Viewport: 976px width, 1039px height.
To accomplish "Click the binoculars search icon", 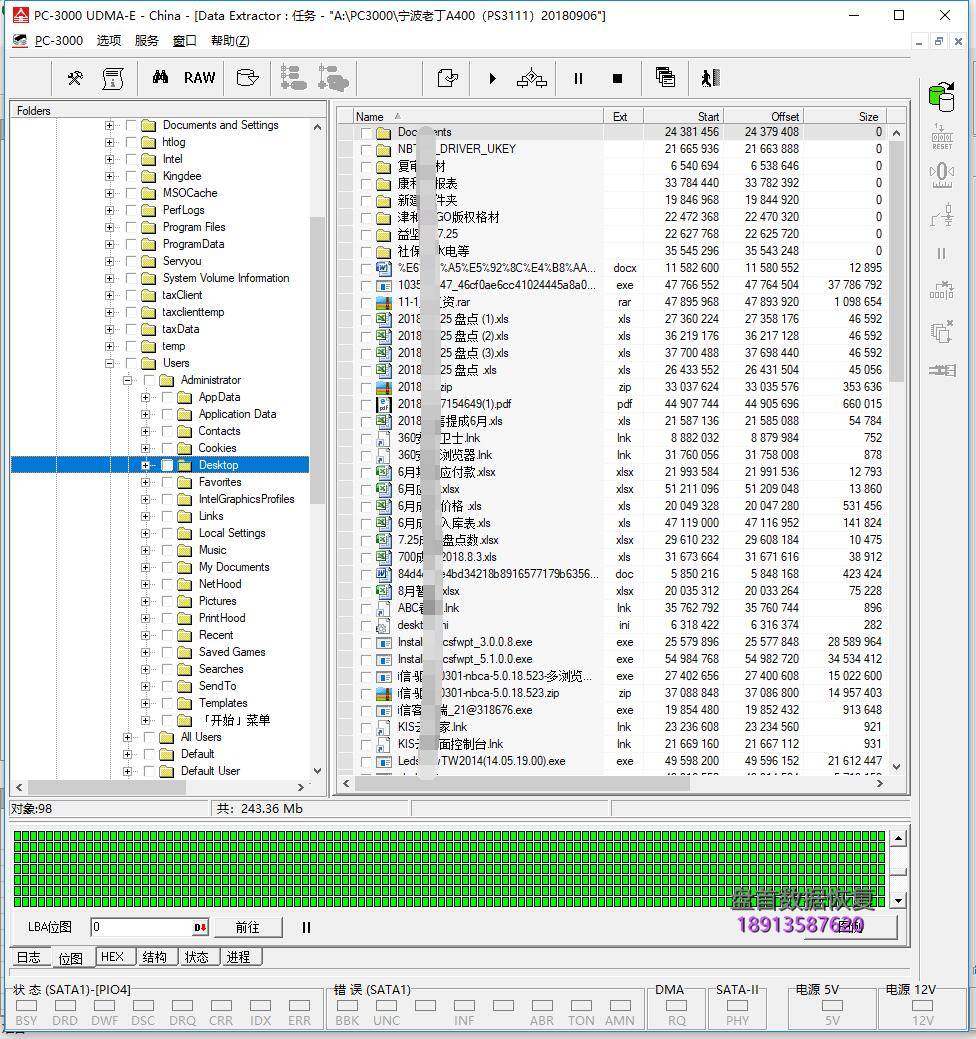I will point(160,78).
